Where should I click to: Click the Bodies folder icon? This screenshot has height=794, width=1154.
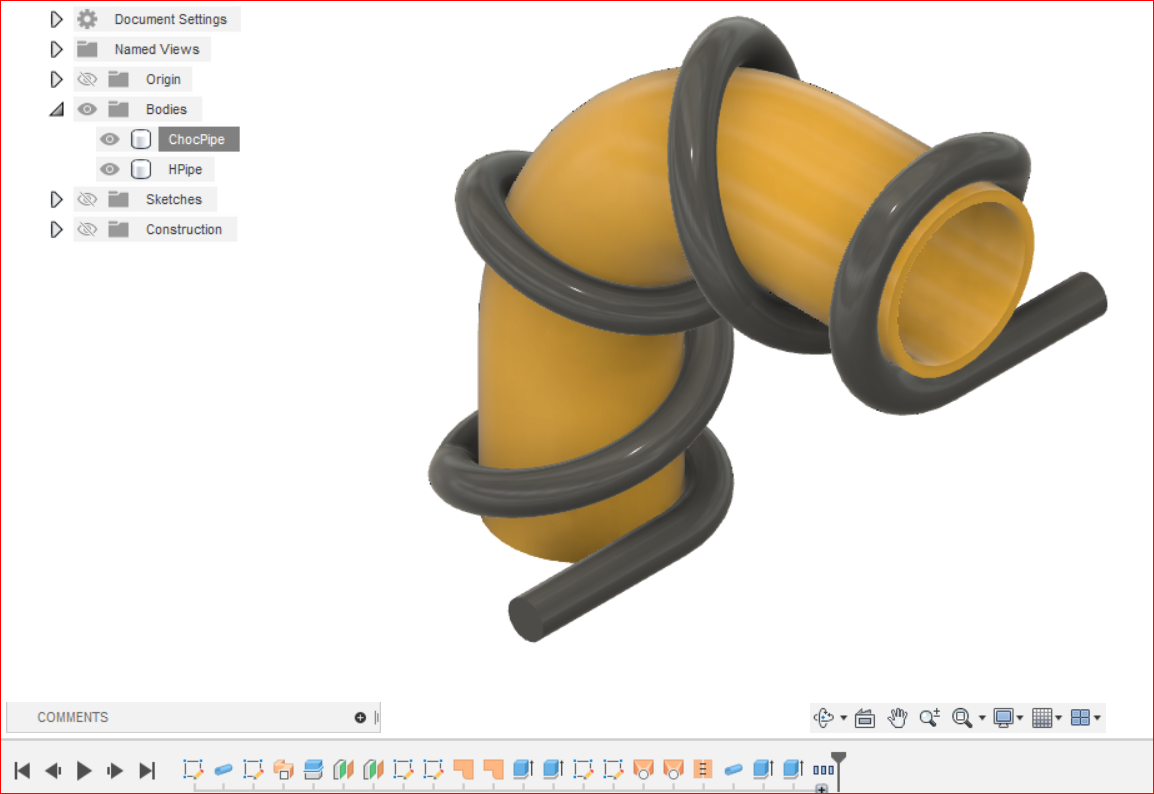point(118,110)
